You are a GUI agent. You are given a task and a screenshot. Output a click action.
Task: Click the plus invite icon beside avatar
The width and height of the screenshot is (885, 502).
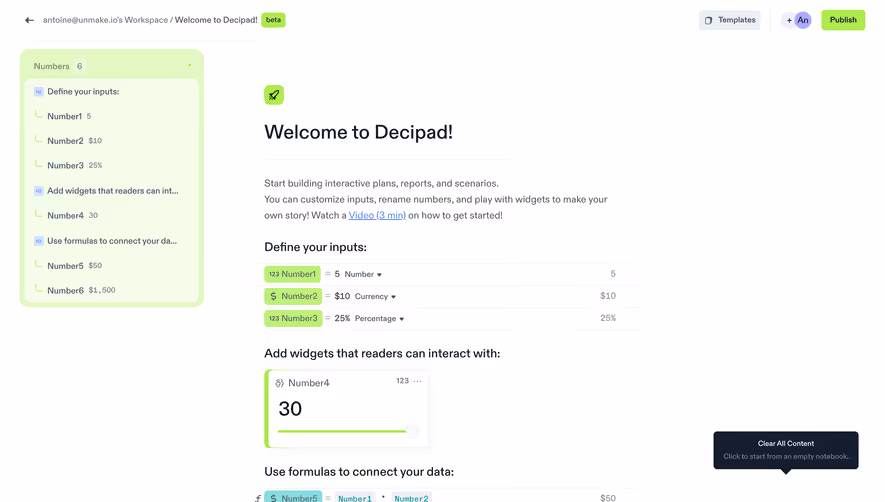coord(788,20)
